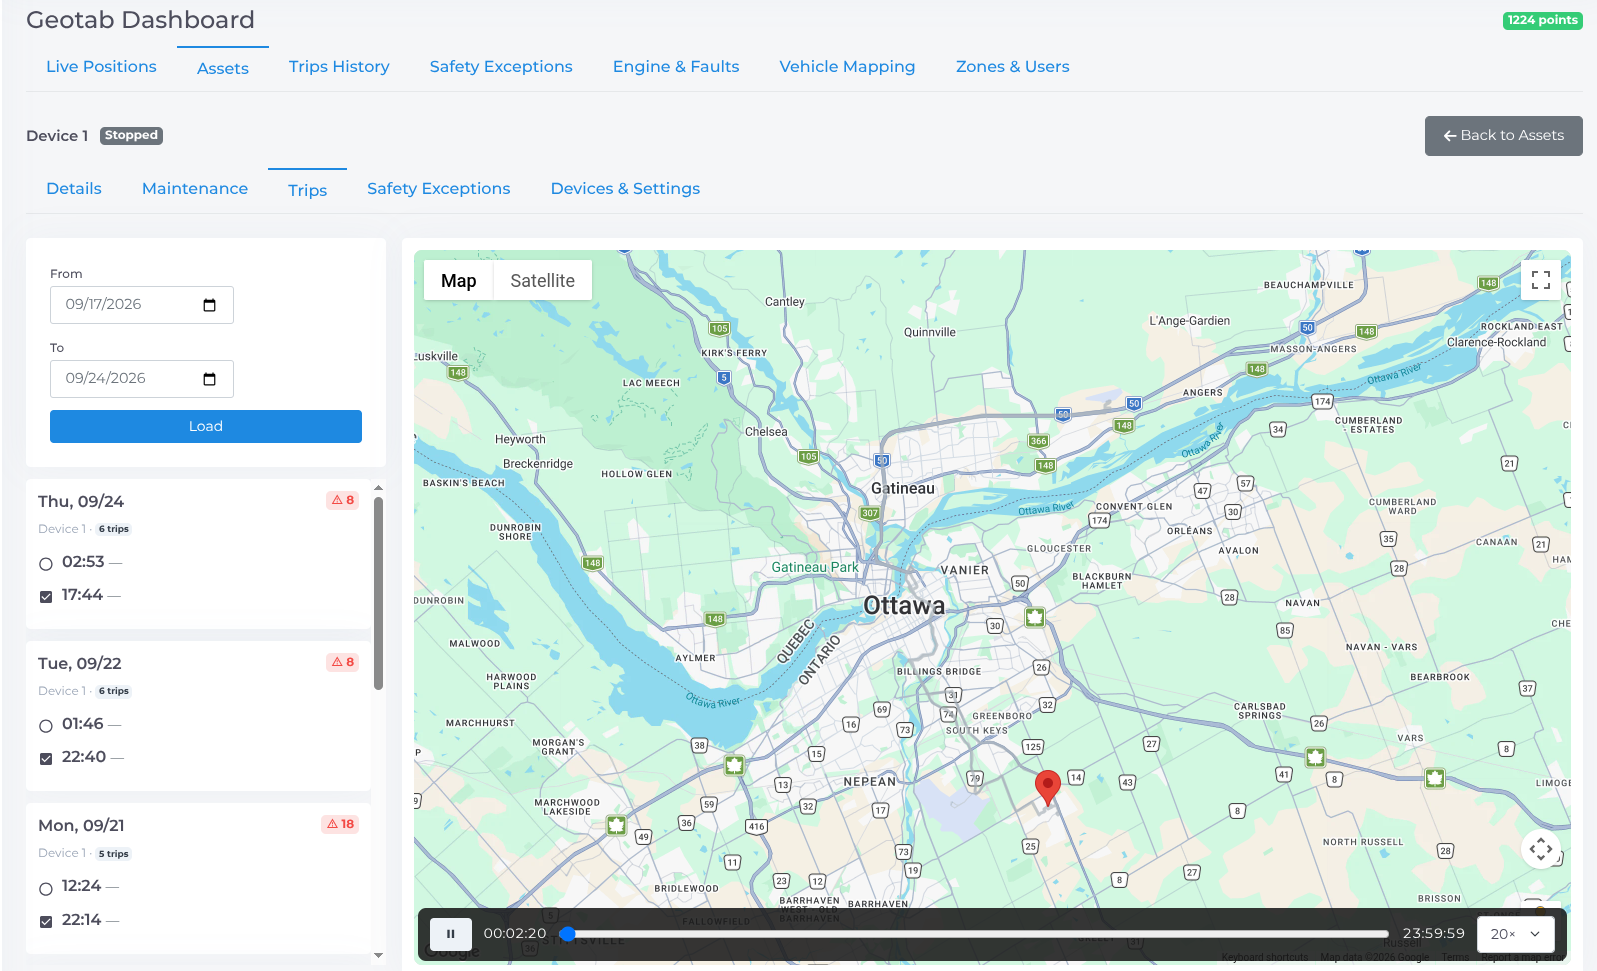The image size is (1597, 971).
Task: Click green marker near Marchwood Lakeside
Action: click(617, 825)
